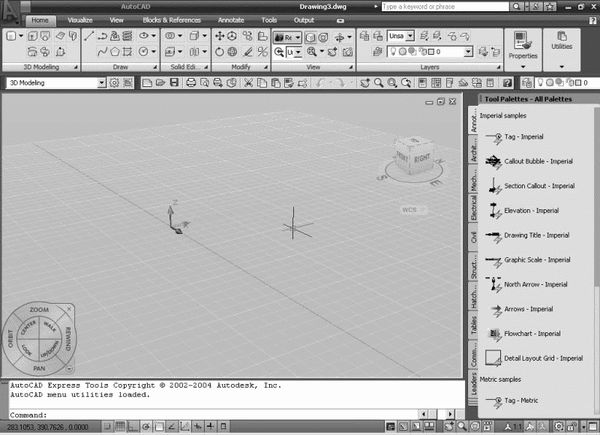Select Tag - Metric palette tool
600x435 pixels.
pyautogui.click(x=512, y=401)
